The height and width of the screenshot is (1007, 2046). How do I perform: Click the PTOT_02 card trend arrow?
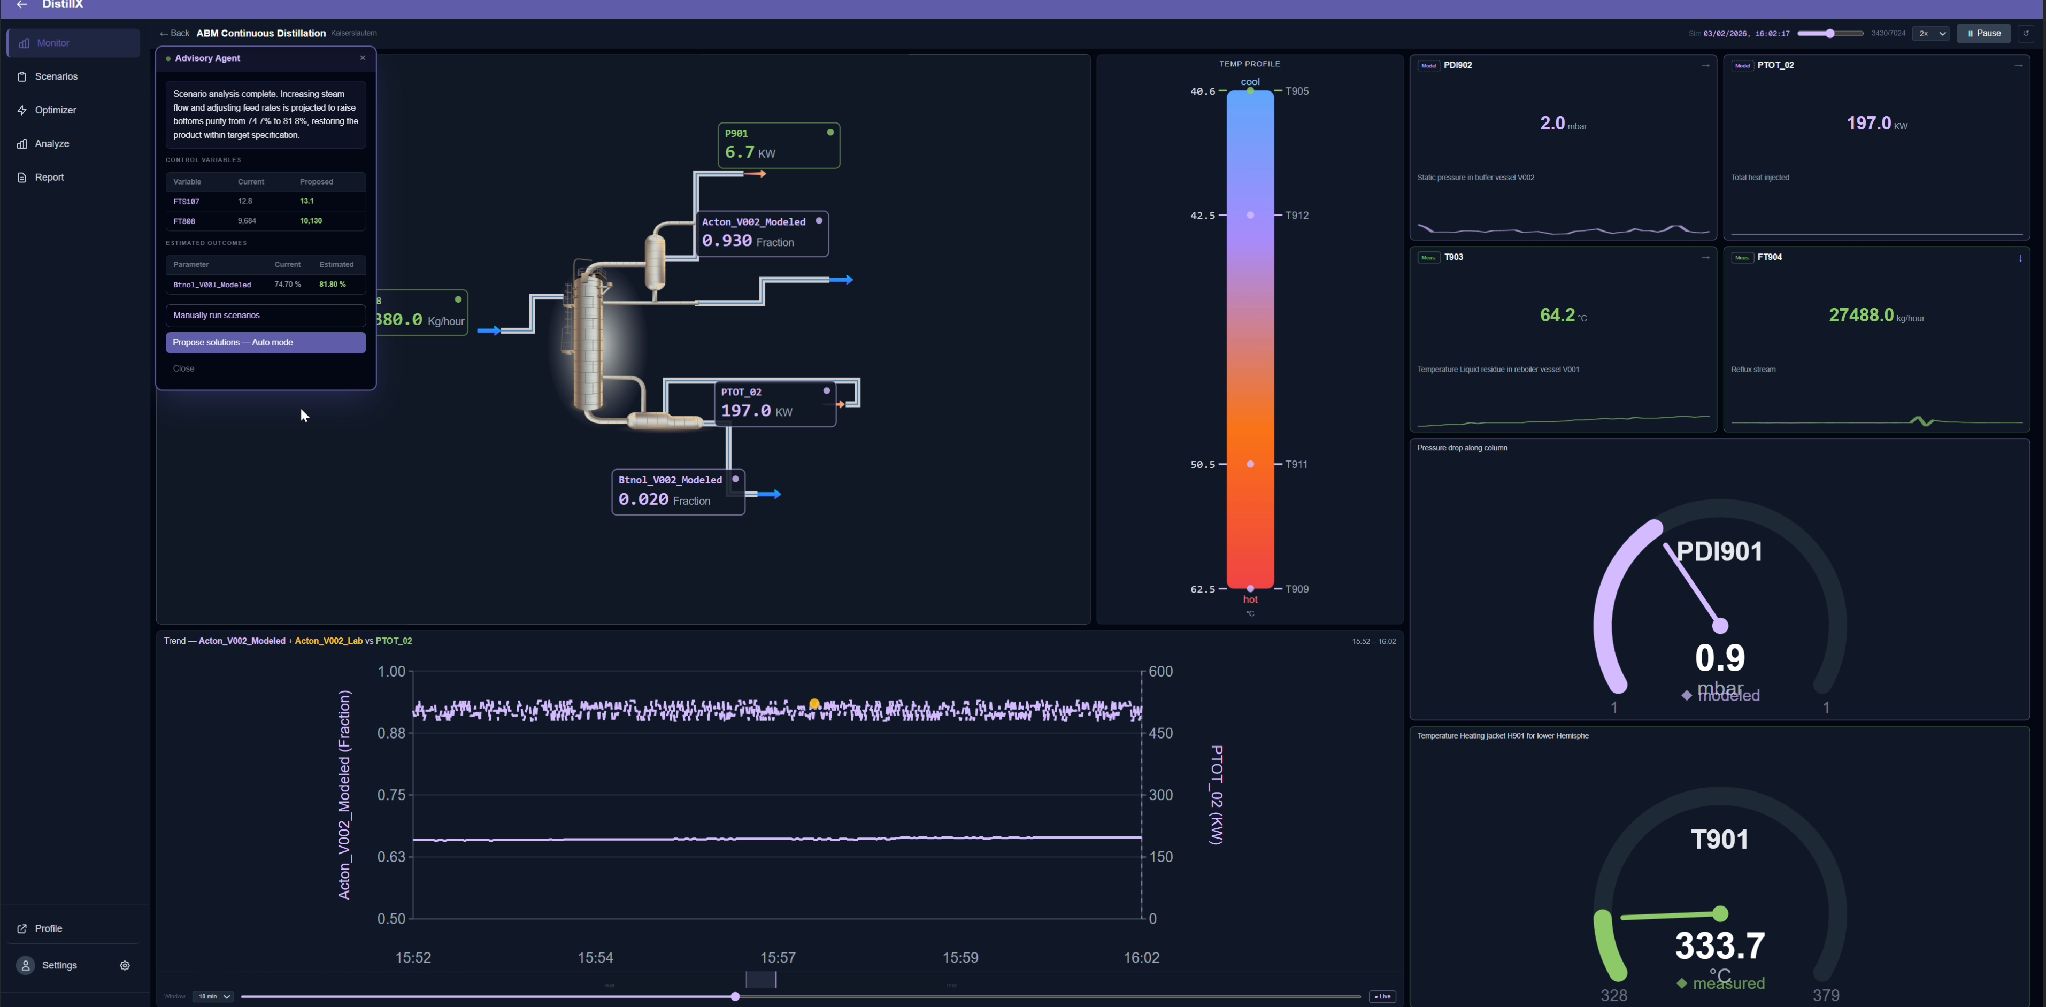[2018, 65]
